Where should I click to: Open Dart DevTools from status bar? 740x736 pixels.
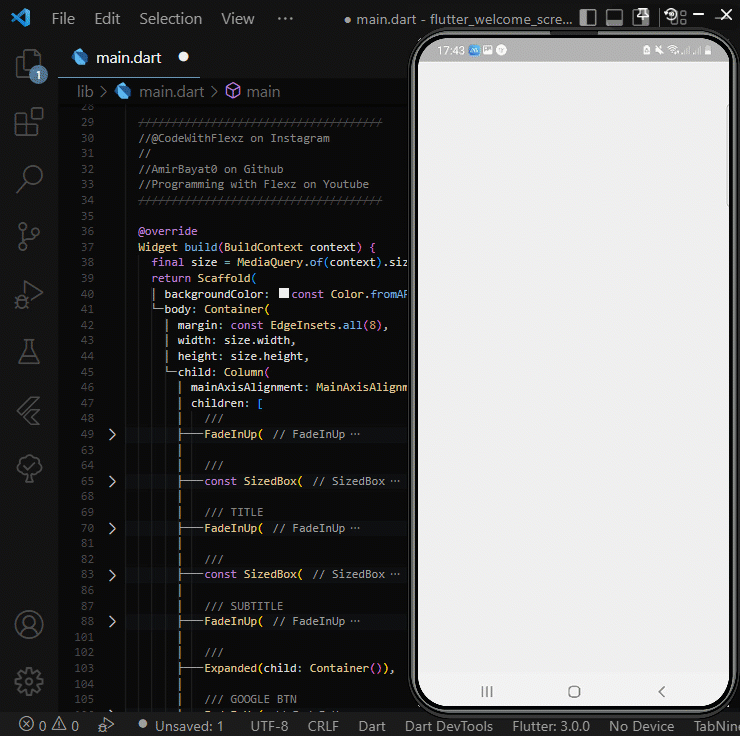point(448,726)
